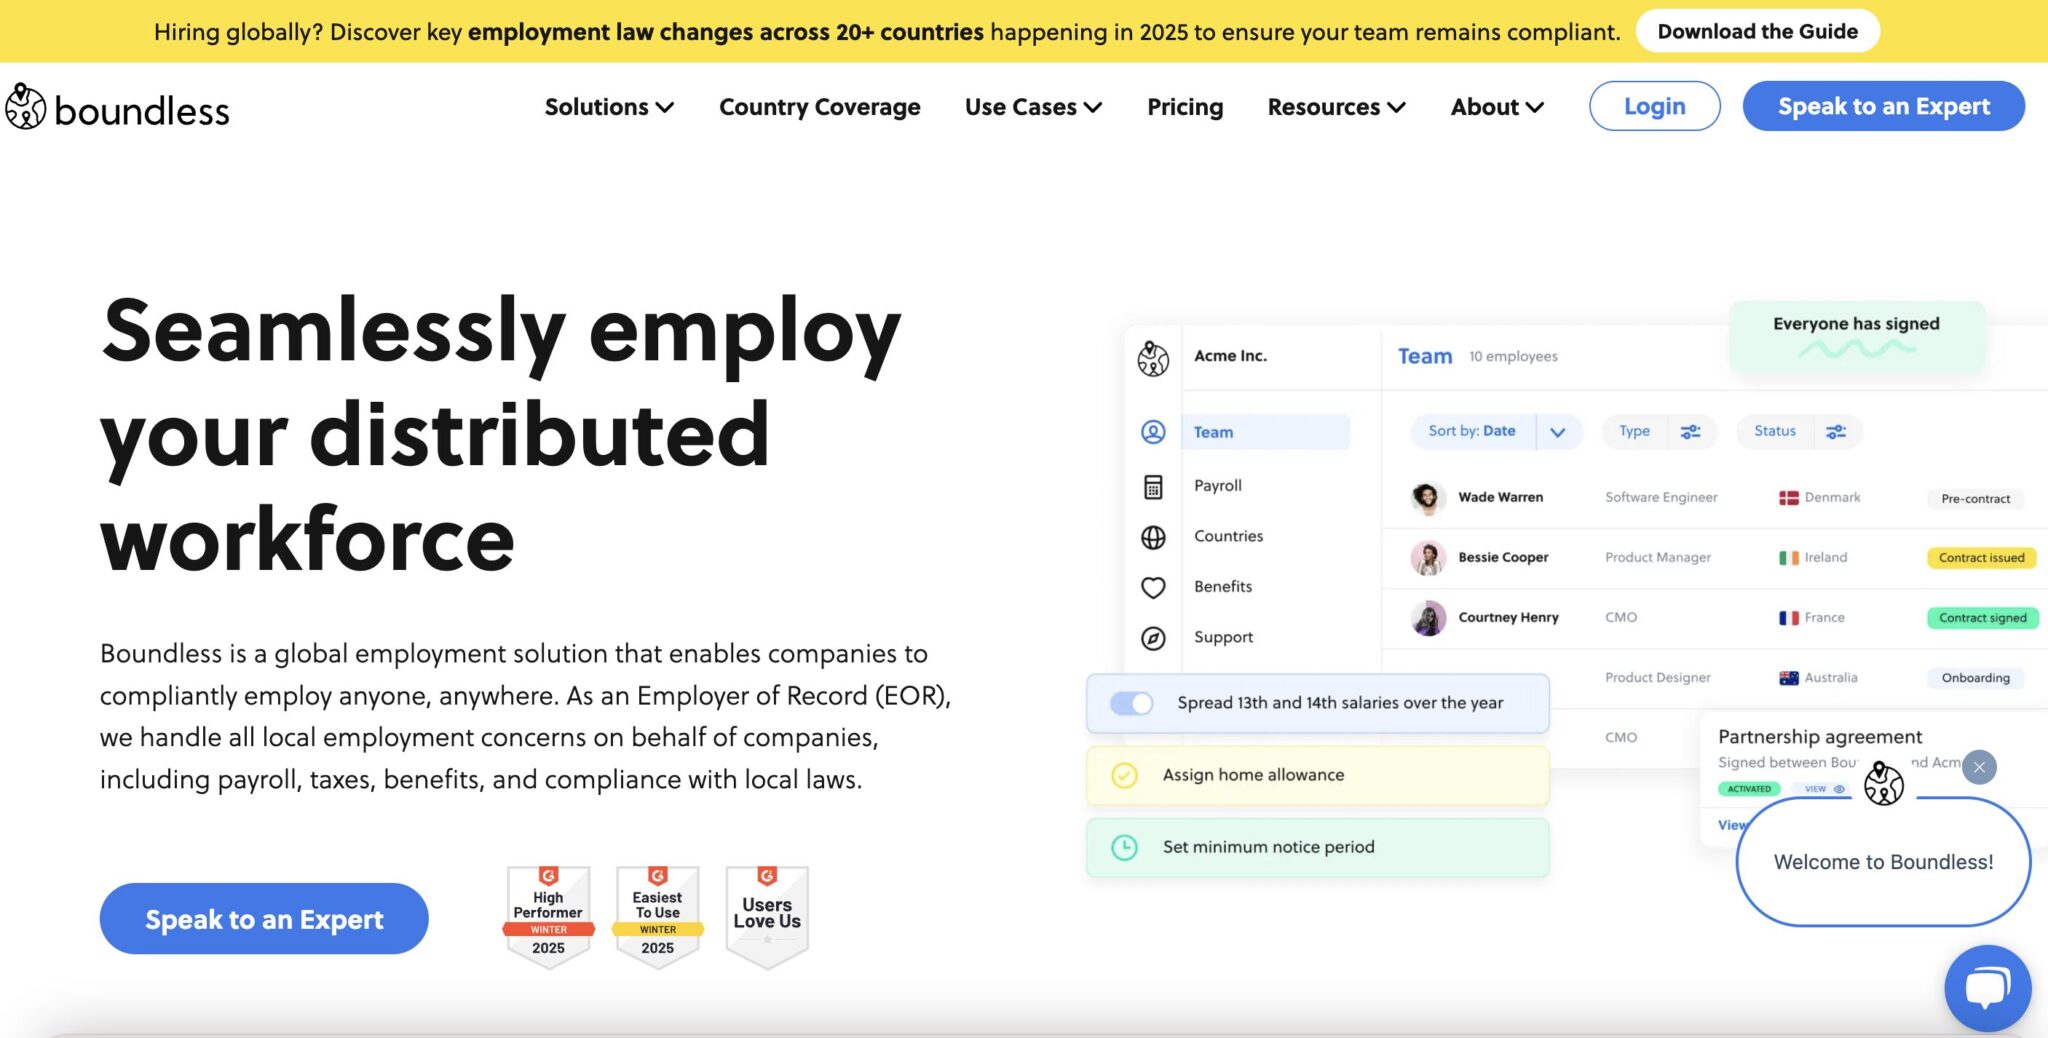Click Speak to an Expert

pos(1883,106)
